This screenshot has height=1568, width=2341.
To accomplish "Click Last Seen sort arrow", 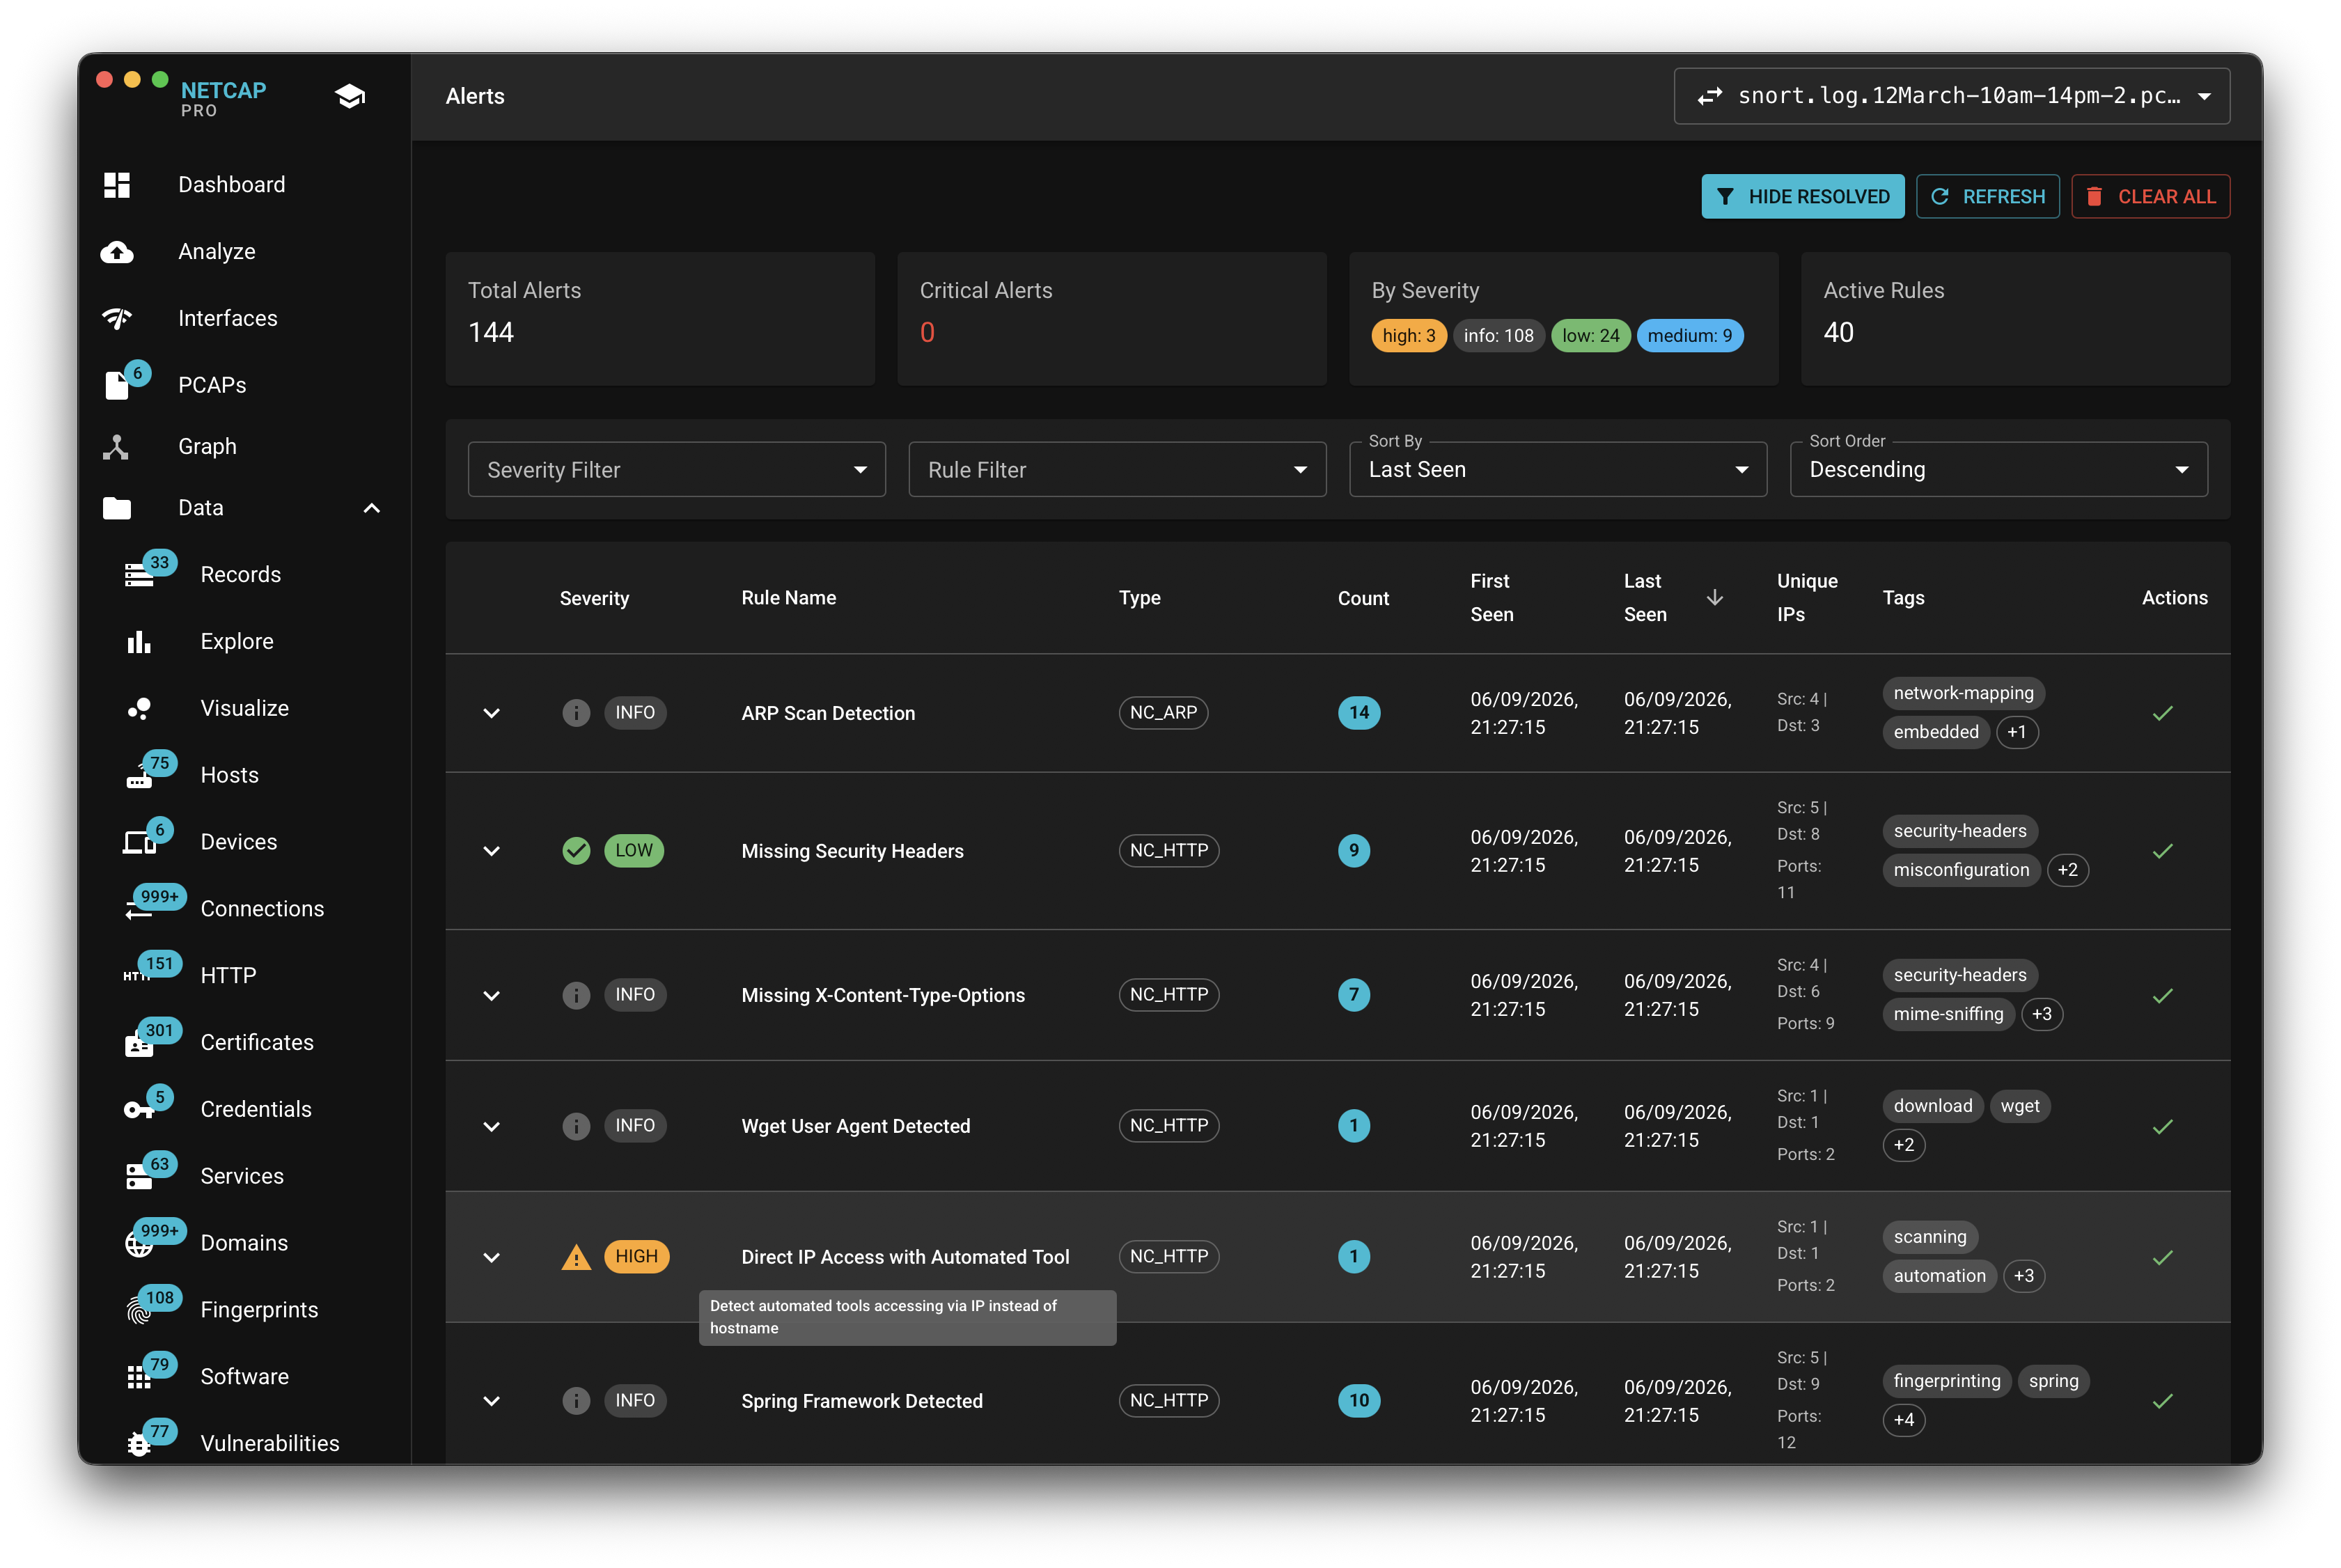I will [x=1714, y=598].
